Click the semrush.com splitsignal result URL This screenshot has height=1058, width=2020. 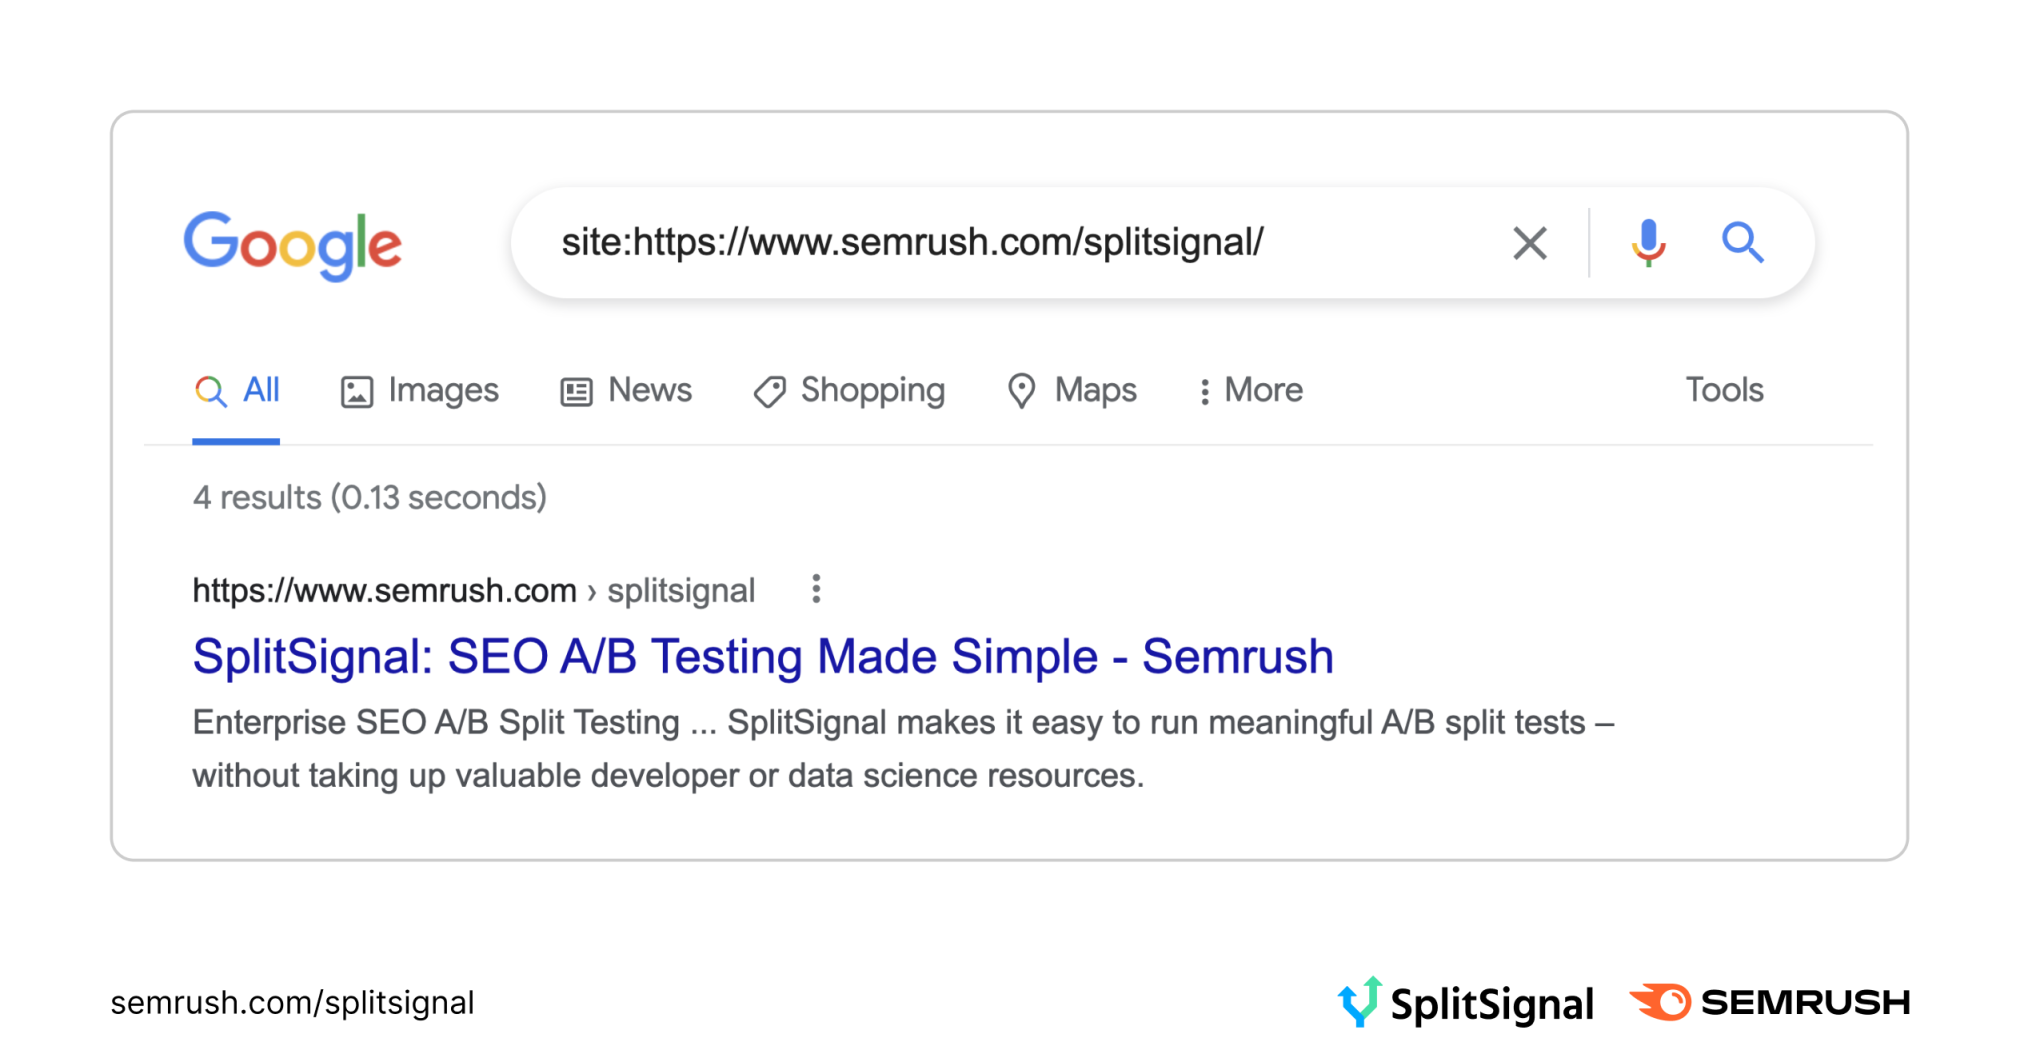click(473, 591)
